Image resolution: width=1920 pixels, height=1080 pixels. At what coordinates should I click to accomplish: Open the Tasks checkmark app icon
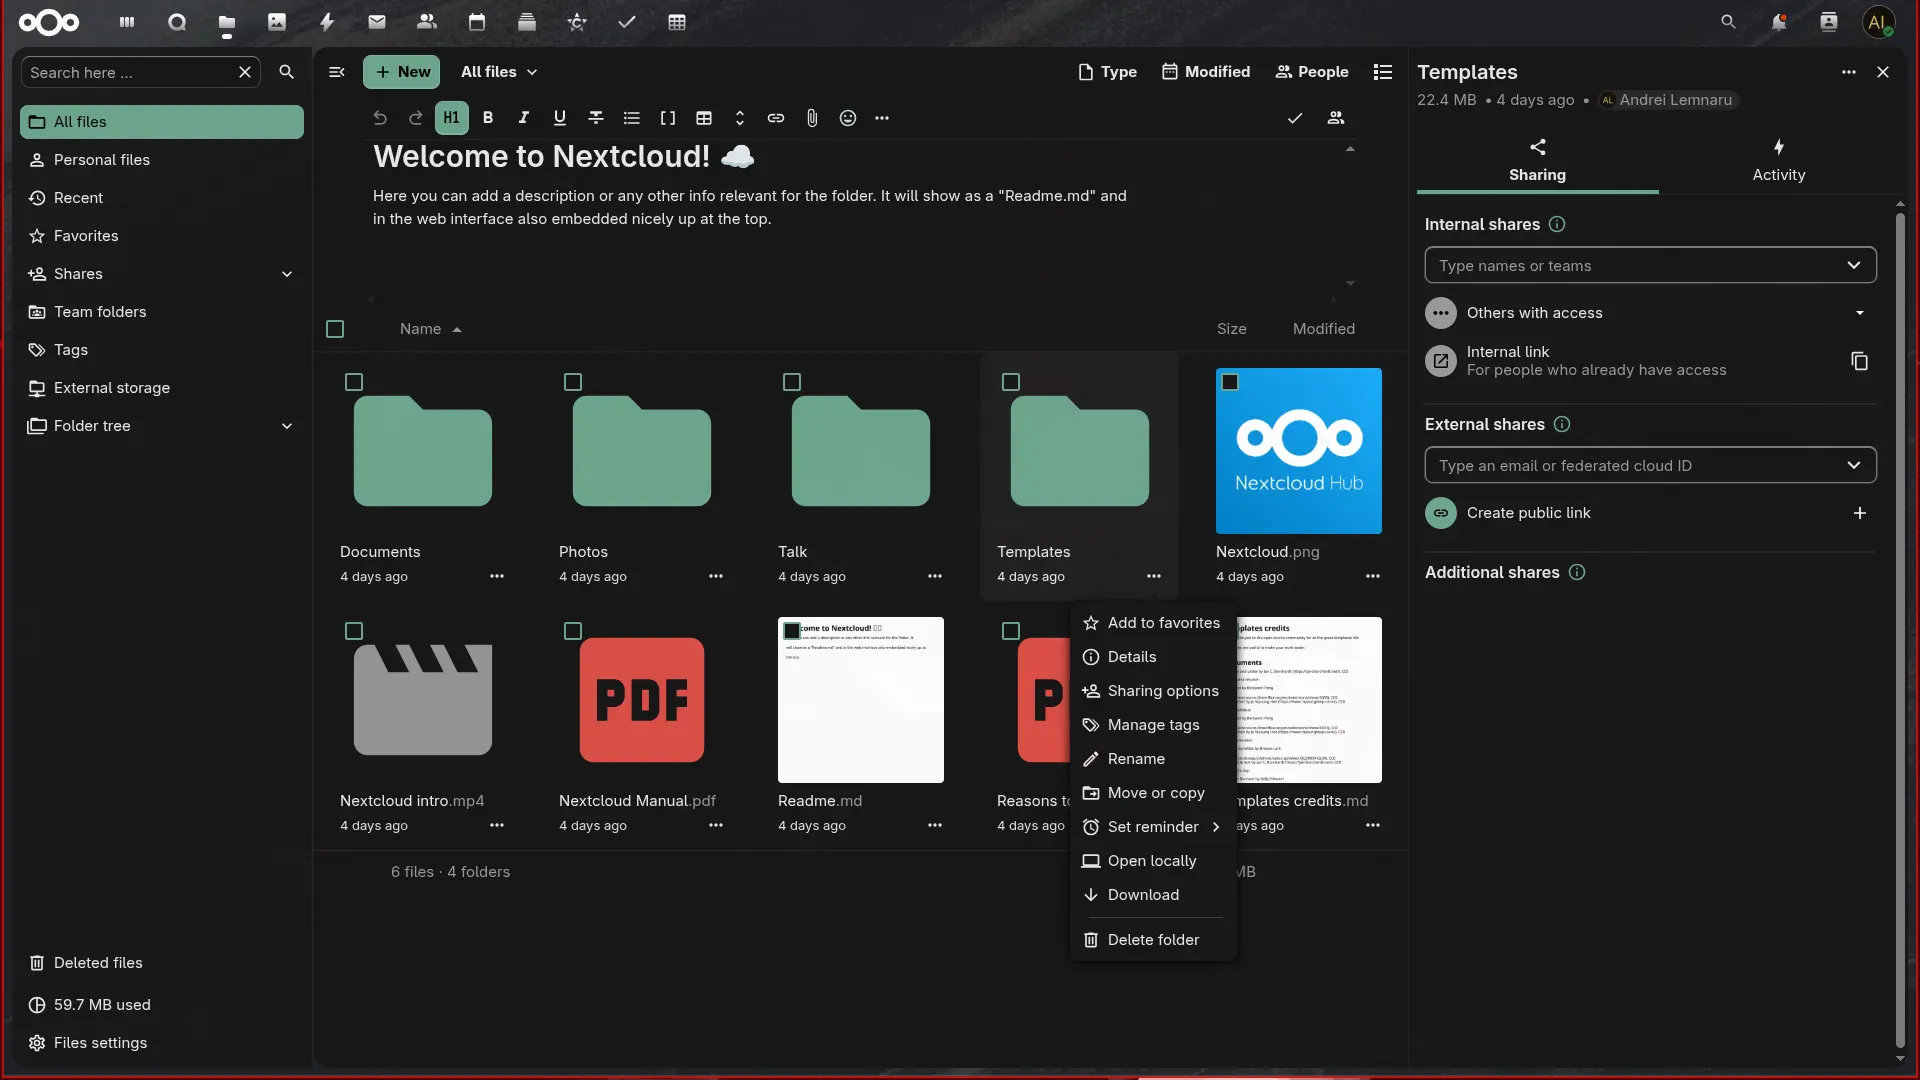[627, 22]
